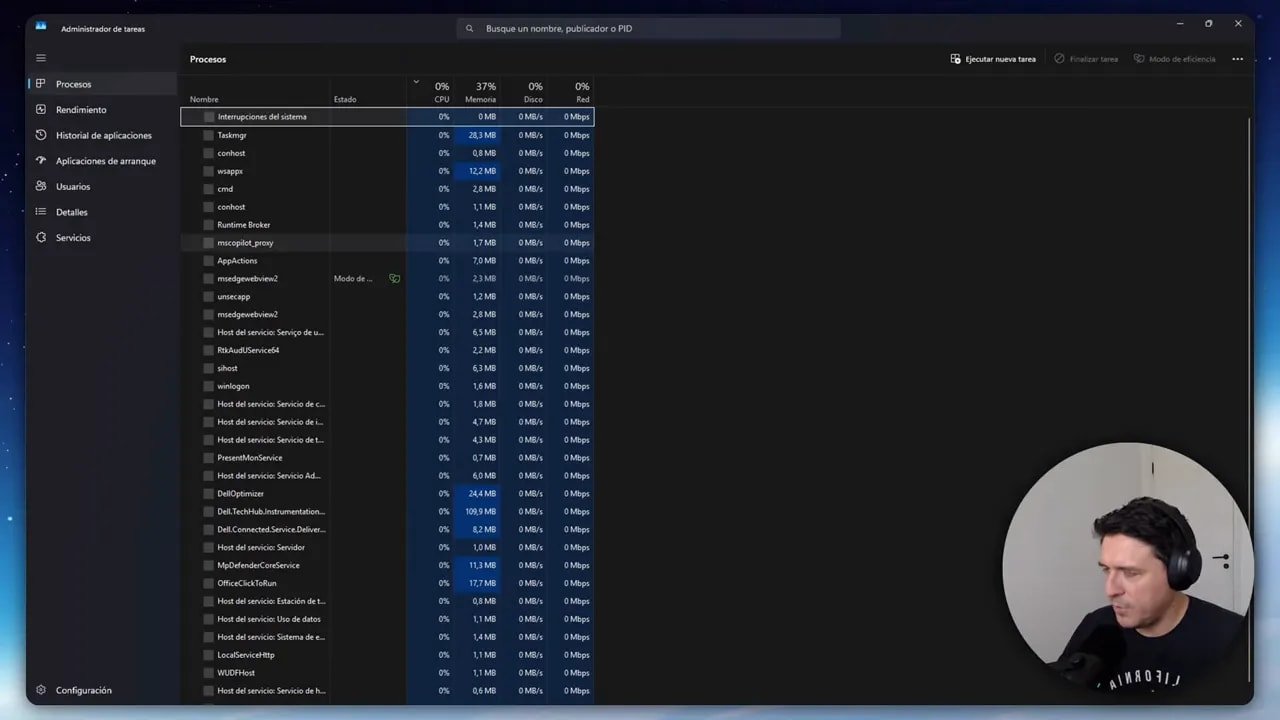Screen dimensions: 1280x720
Task: Select Dell.Connected.Service.Deliver... process
Action: tap(387, 530)
